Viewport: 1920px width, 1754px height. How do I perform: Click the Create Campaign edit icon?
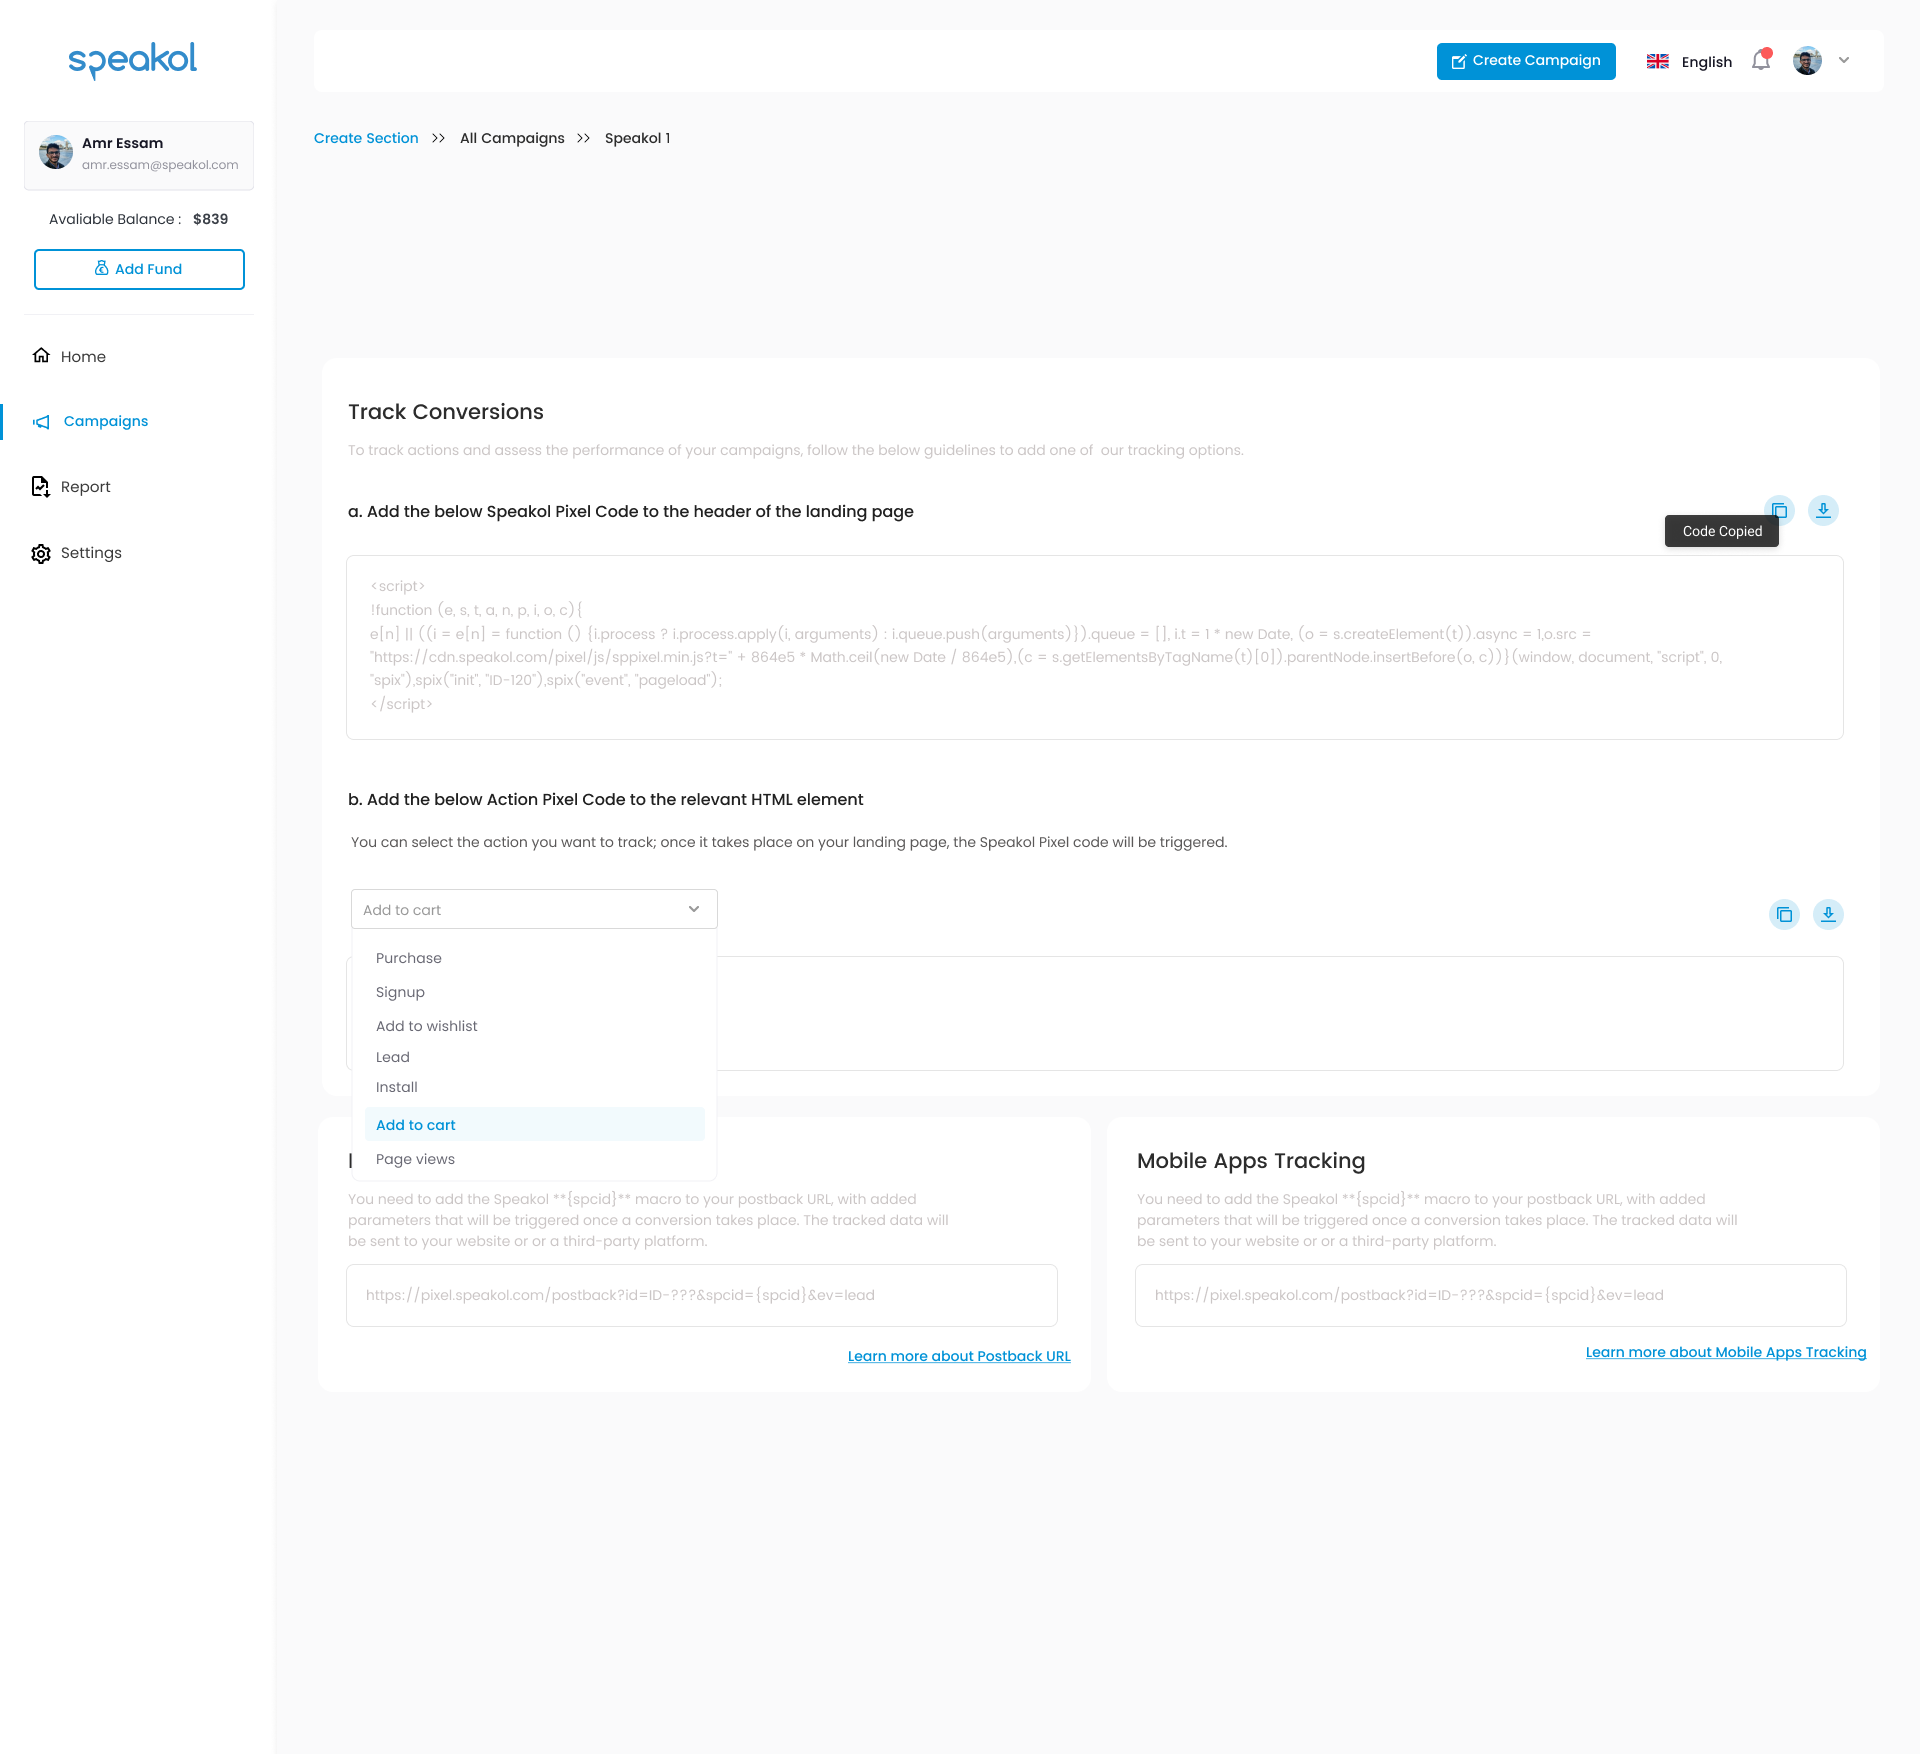pos(1459,61)
